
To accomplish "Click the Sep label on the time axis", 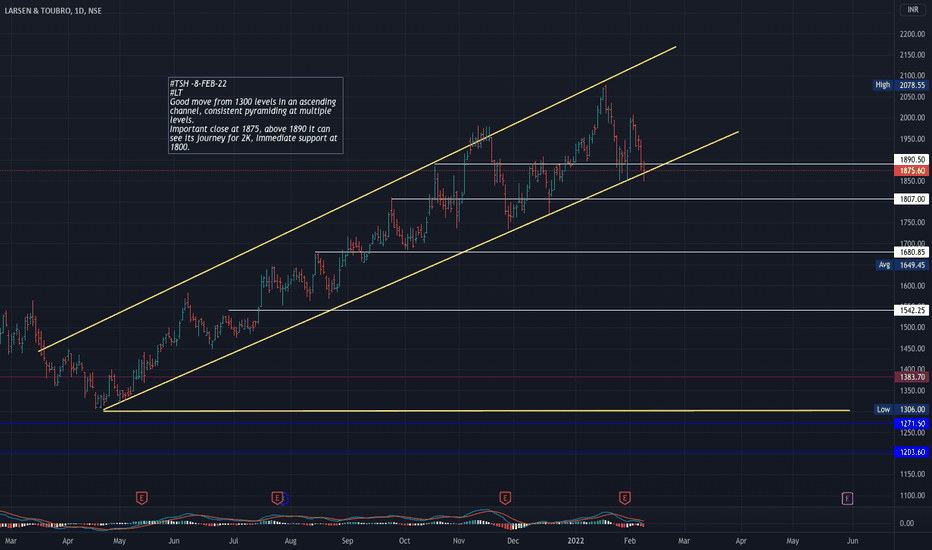I will 347,541.
